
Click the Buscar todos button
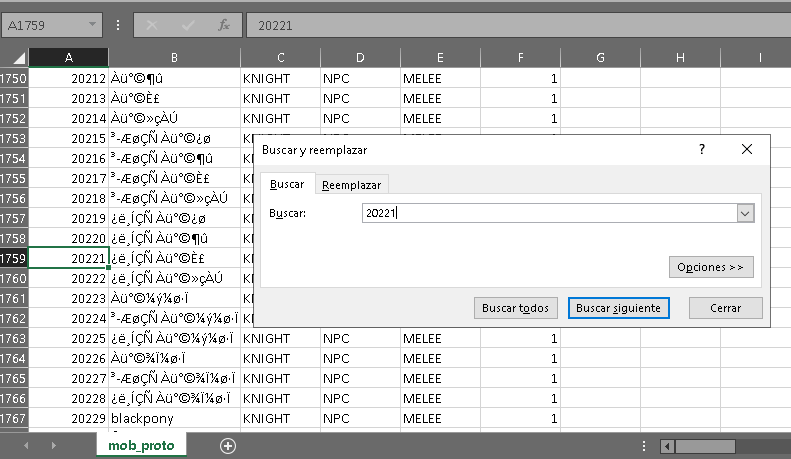515,308
